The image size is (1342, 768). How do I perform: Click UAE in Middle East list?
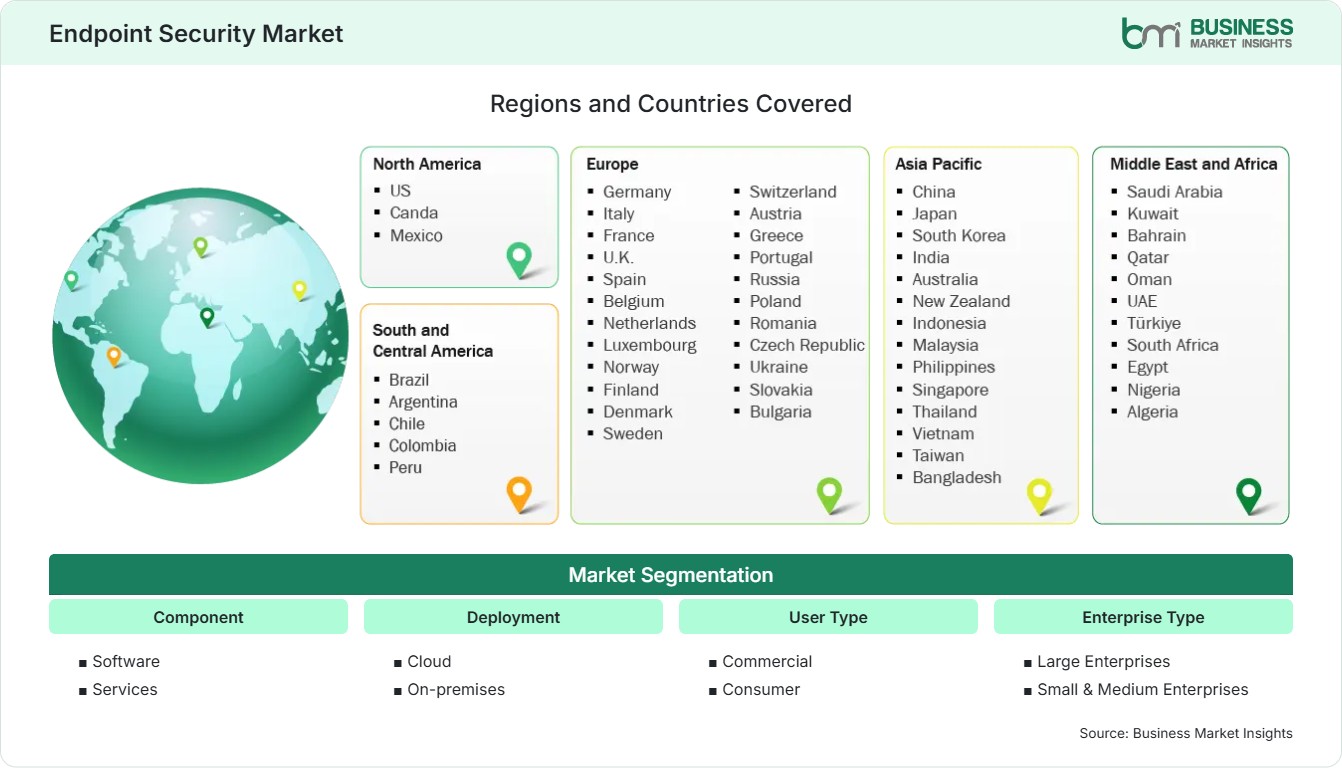(x=1142, y=301)
